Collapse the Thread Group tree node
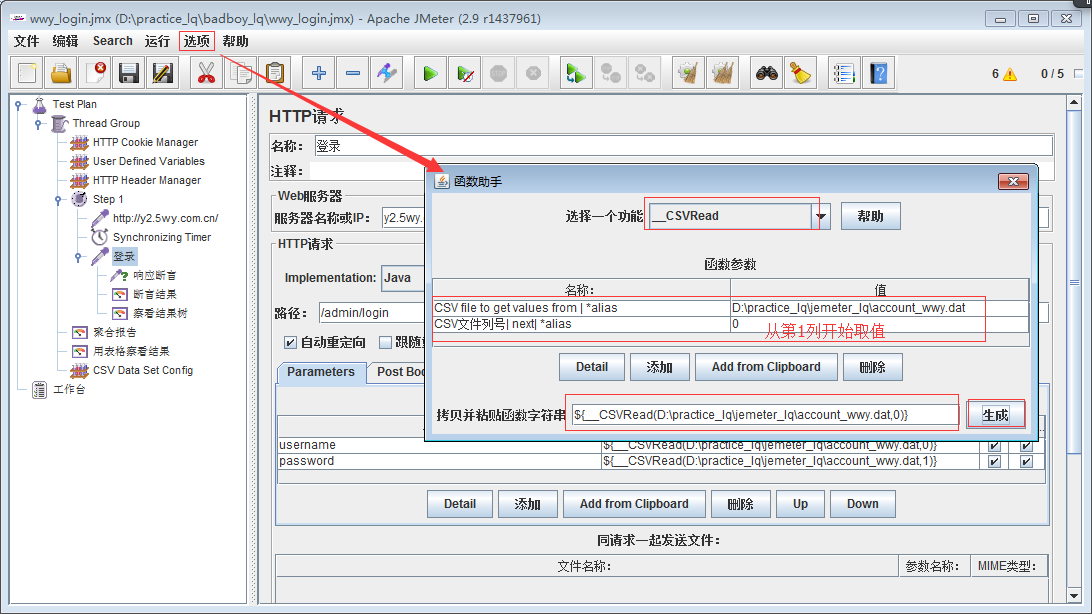 point(38,123)
